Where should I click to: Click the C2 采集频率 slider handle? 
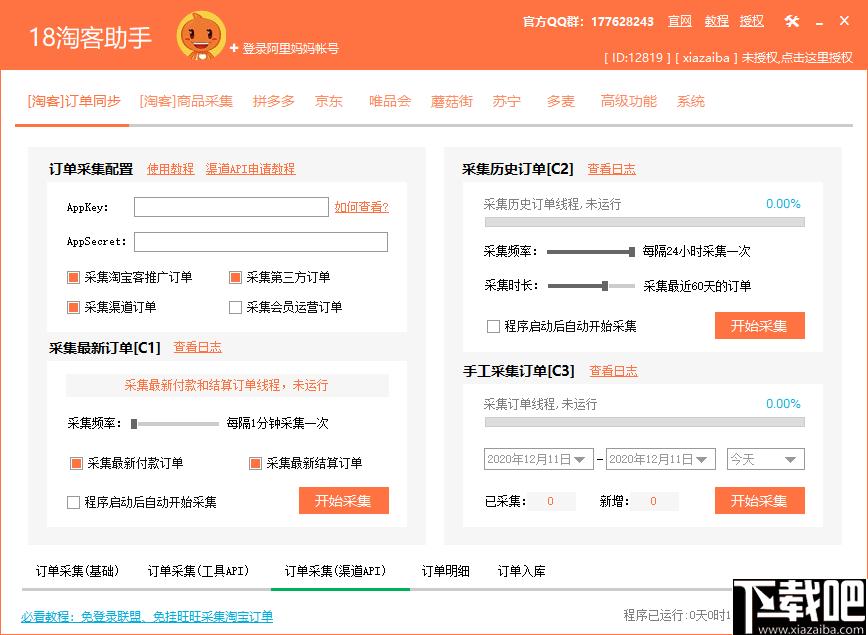pyautogui.click(x=632, y=252)
